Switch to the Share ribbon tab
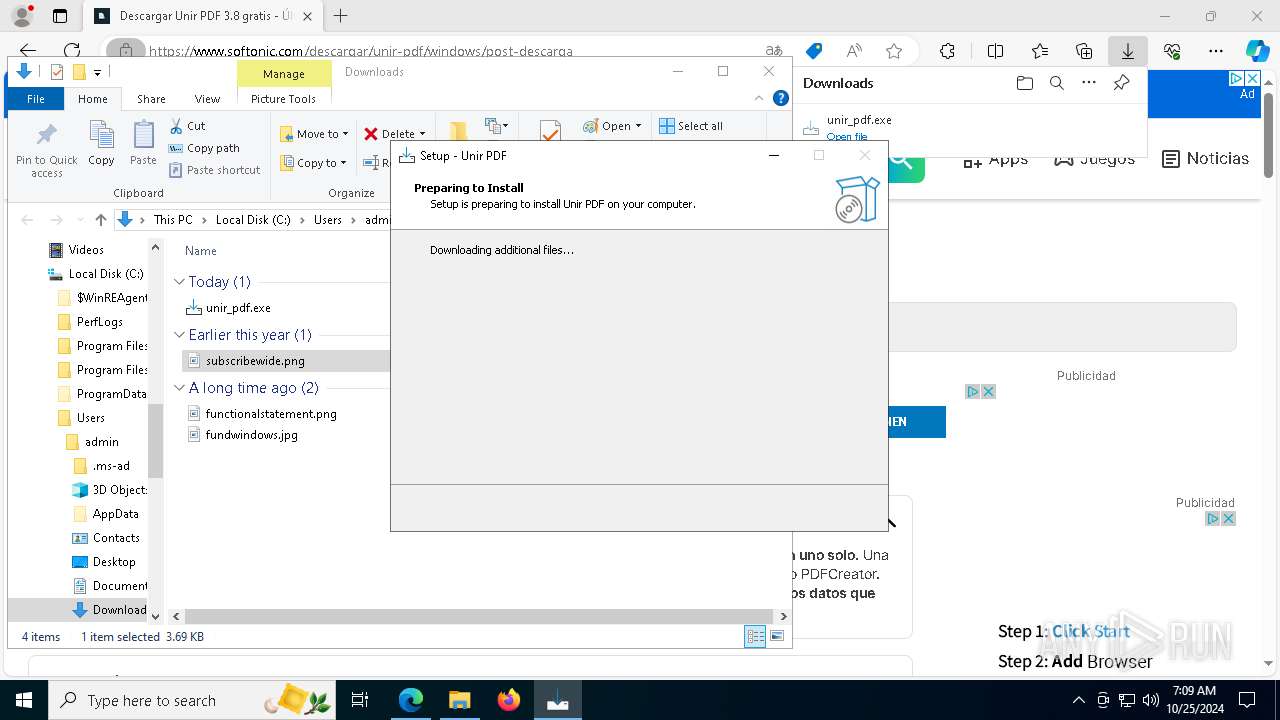The image size is (1280, 720). click(151, 99)
